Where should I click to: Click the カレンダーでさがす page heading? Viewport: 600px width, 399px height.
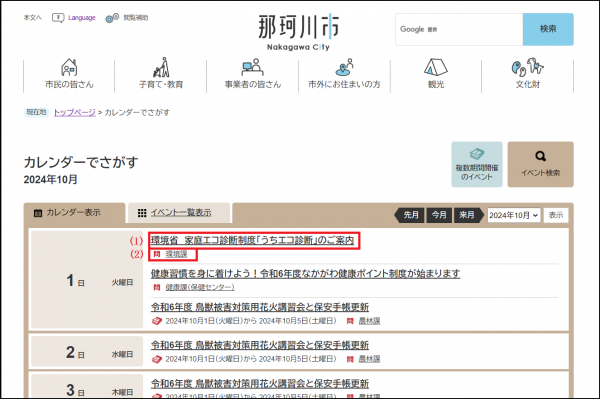pos(81,162)
